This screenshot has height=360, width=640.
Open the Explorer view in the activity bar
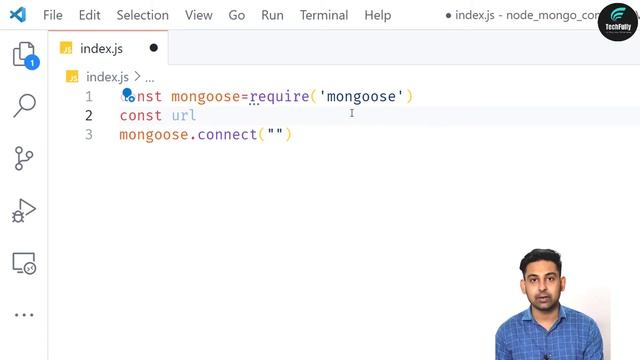(24, 55)
